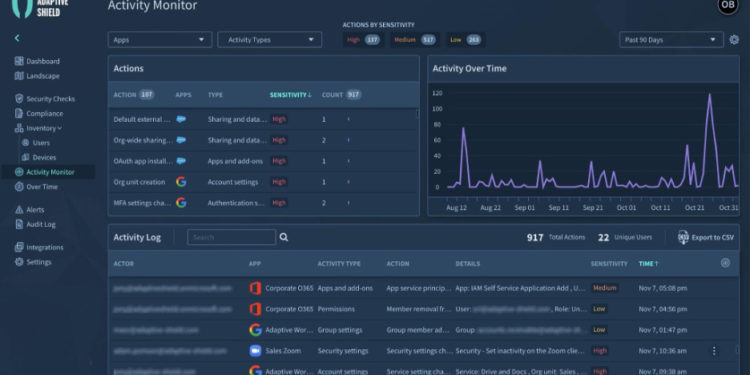Open the Audit Log

point(41,224)
